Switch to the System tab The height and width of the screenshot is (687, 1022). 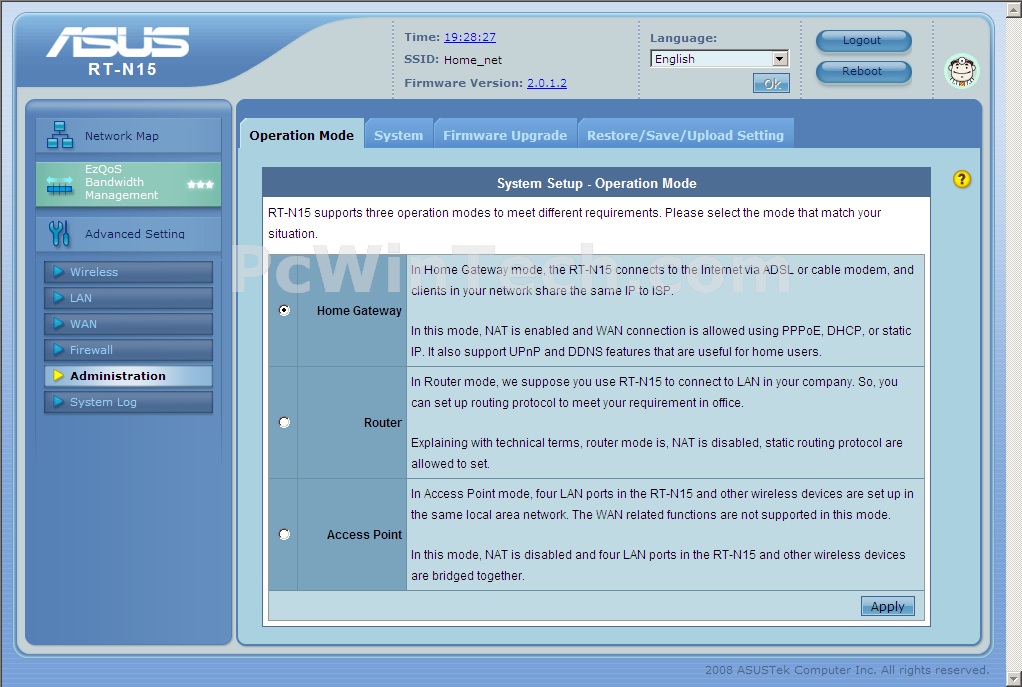pyautogui.click(x=399, y=135)
